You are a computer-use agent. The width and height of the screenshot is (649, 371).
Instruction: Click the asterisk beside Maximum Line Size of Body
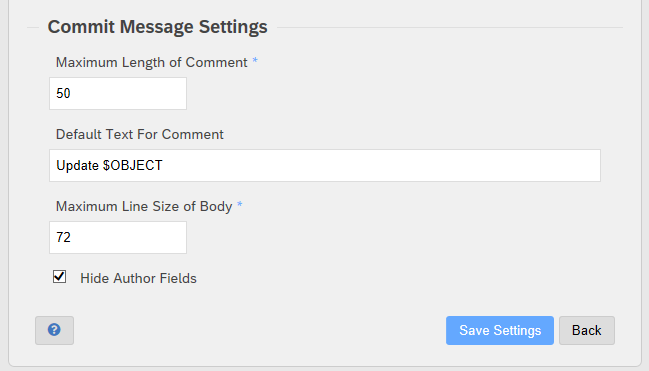point(240,205)
